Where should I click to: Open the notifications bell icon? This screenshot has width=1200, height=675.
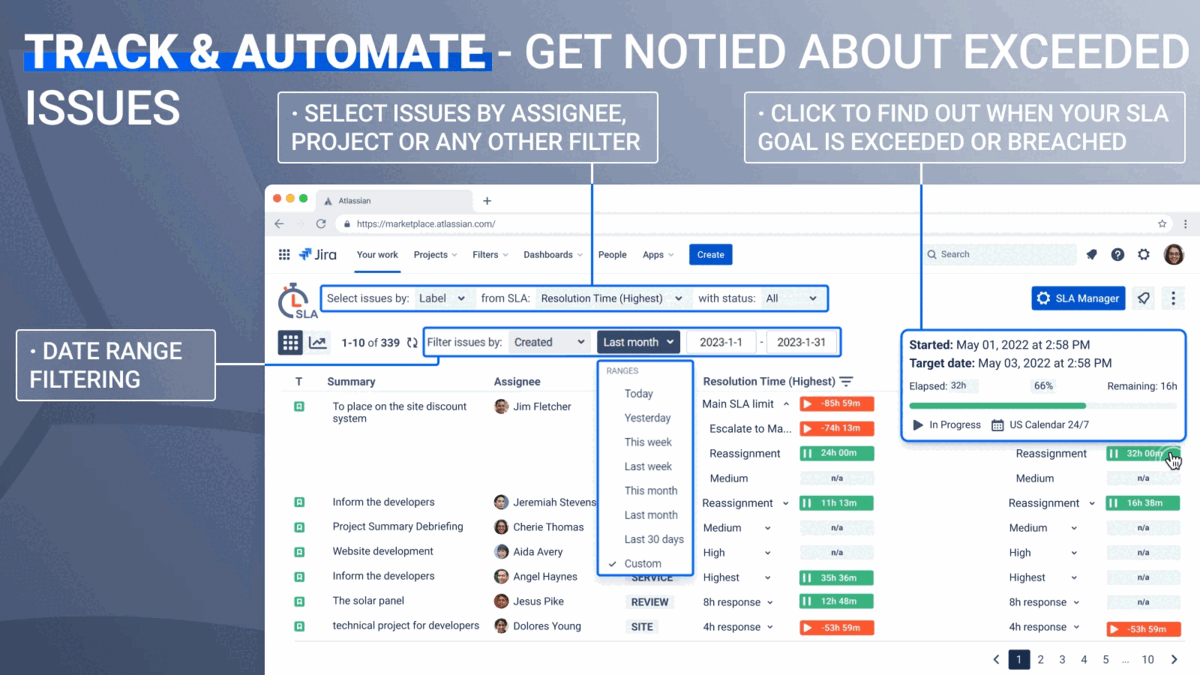point(1091,254)
